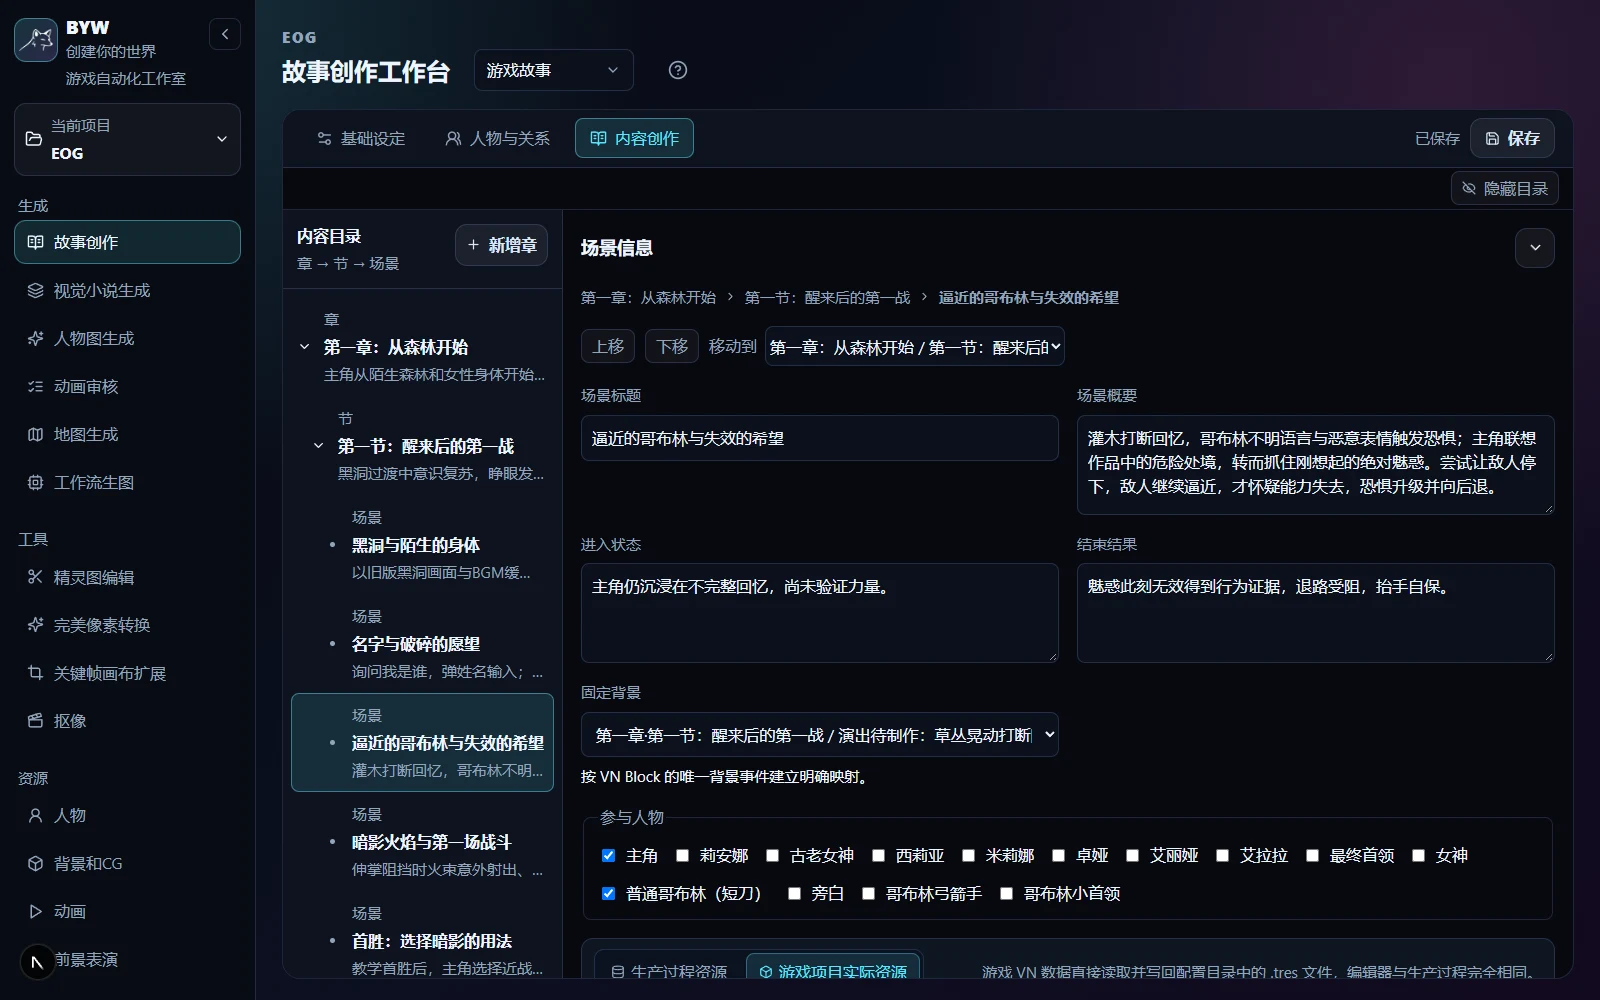This screenshot has height=1000, width=1600.
Task: Select the 暗影火焰与第一场战斗 scene
Action: click(422, 842)
